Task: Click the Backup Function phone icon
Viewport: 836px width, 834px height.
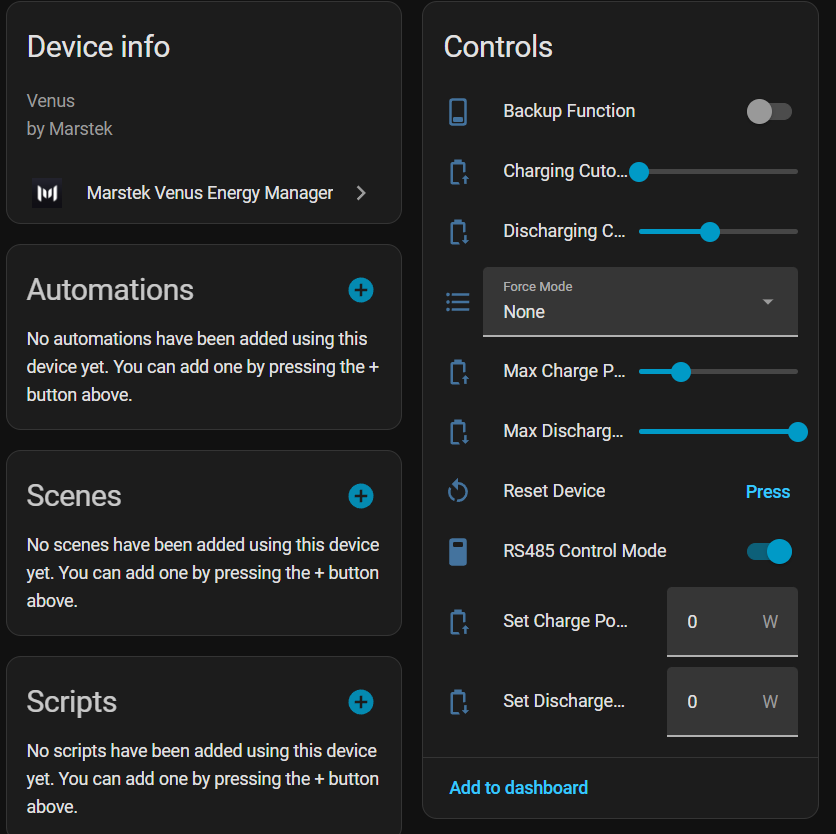Action: click(458, 111)
